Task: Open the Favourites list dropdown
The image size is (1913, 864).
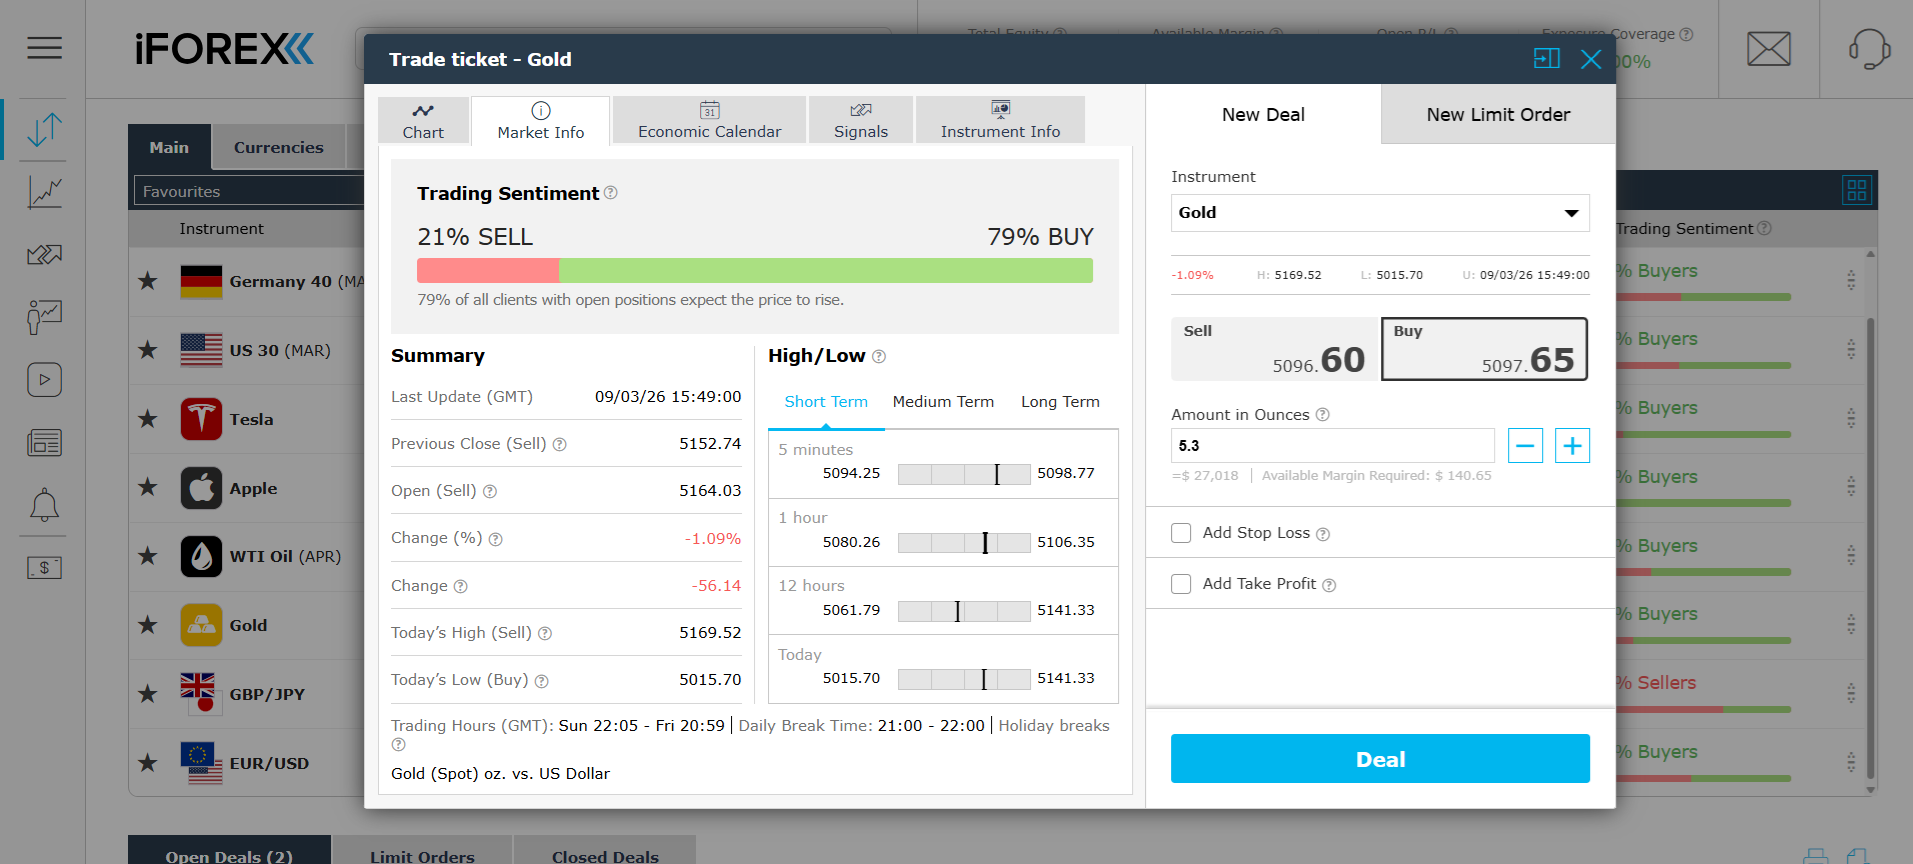Action: (x=248, y=191)
